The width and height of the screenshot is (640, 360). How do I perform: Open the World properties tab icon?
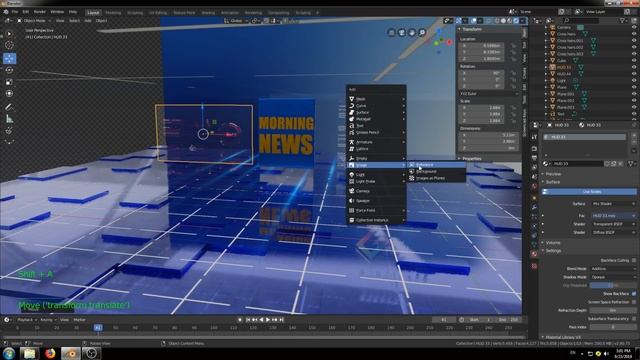point(534,186)
